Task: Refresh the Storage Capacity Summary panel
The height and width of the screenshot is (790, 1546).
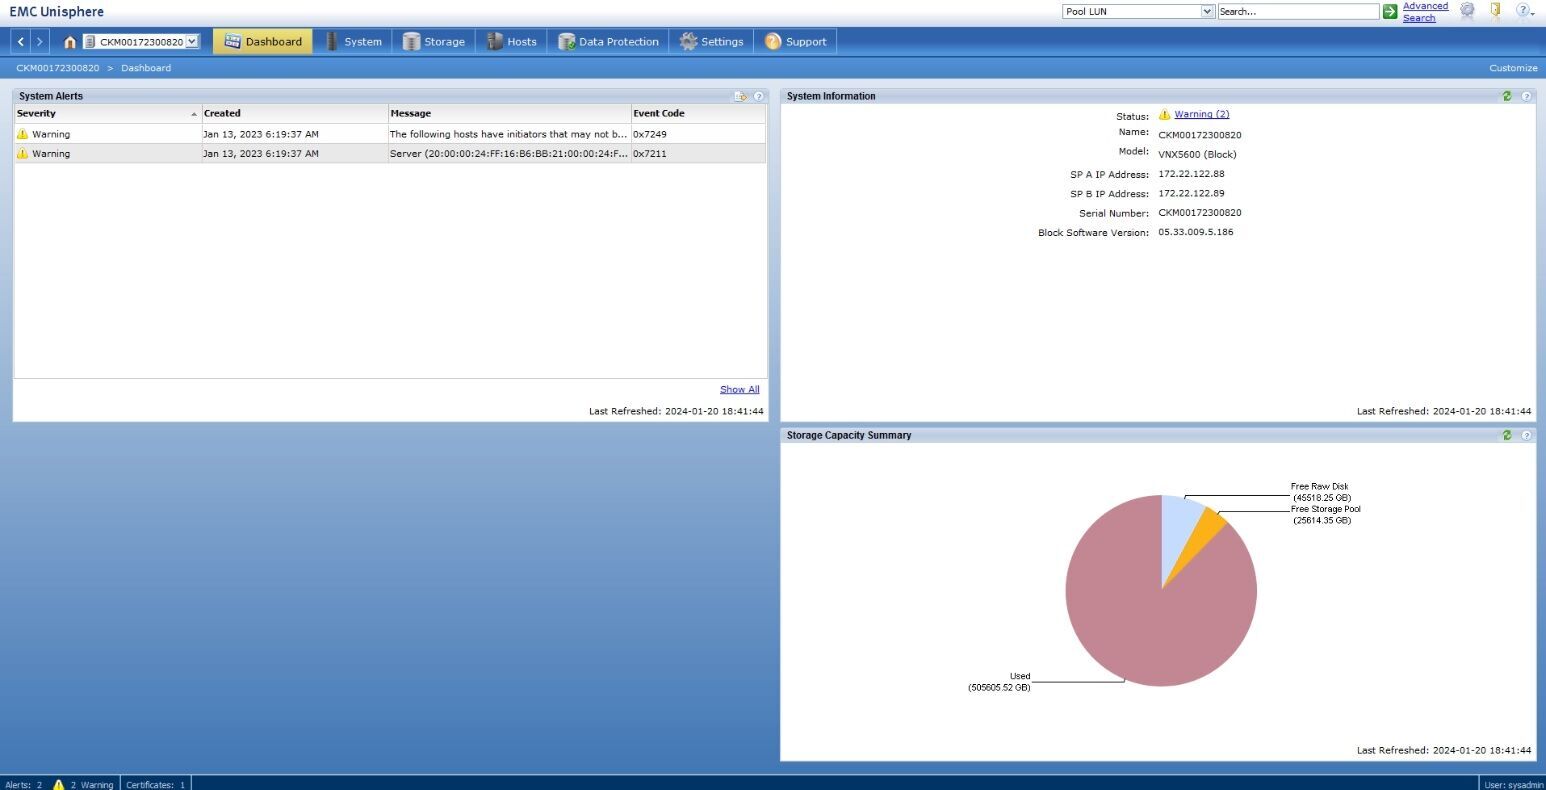Action: [x=1507, y=435]
